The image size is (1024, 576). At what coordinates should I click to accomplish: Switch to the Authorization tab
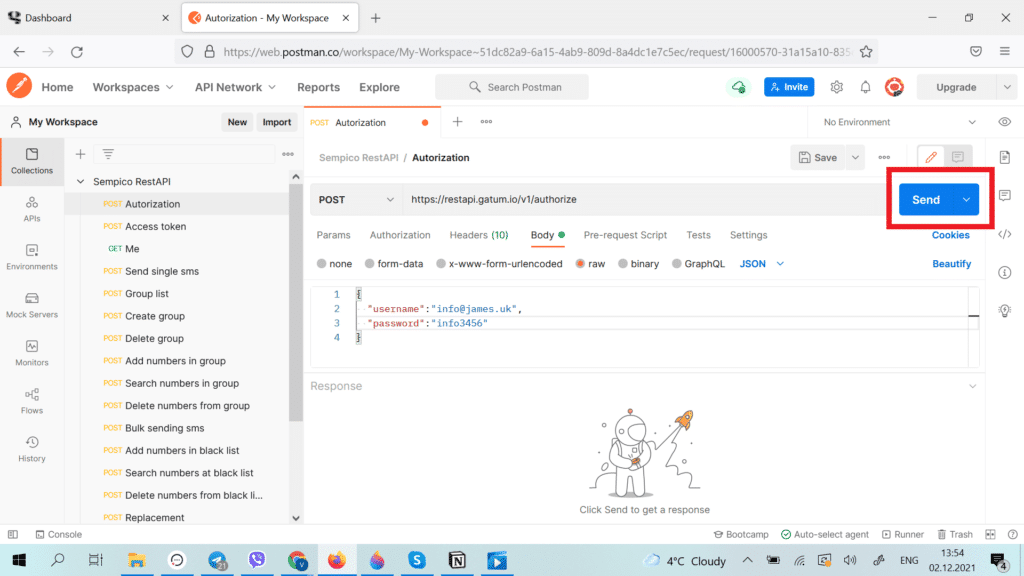click(400, 234)
